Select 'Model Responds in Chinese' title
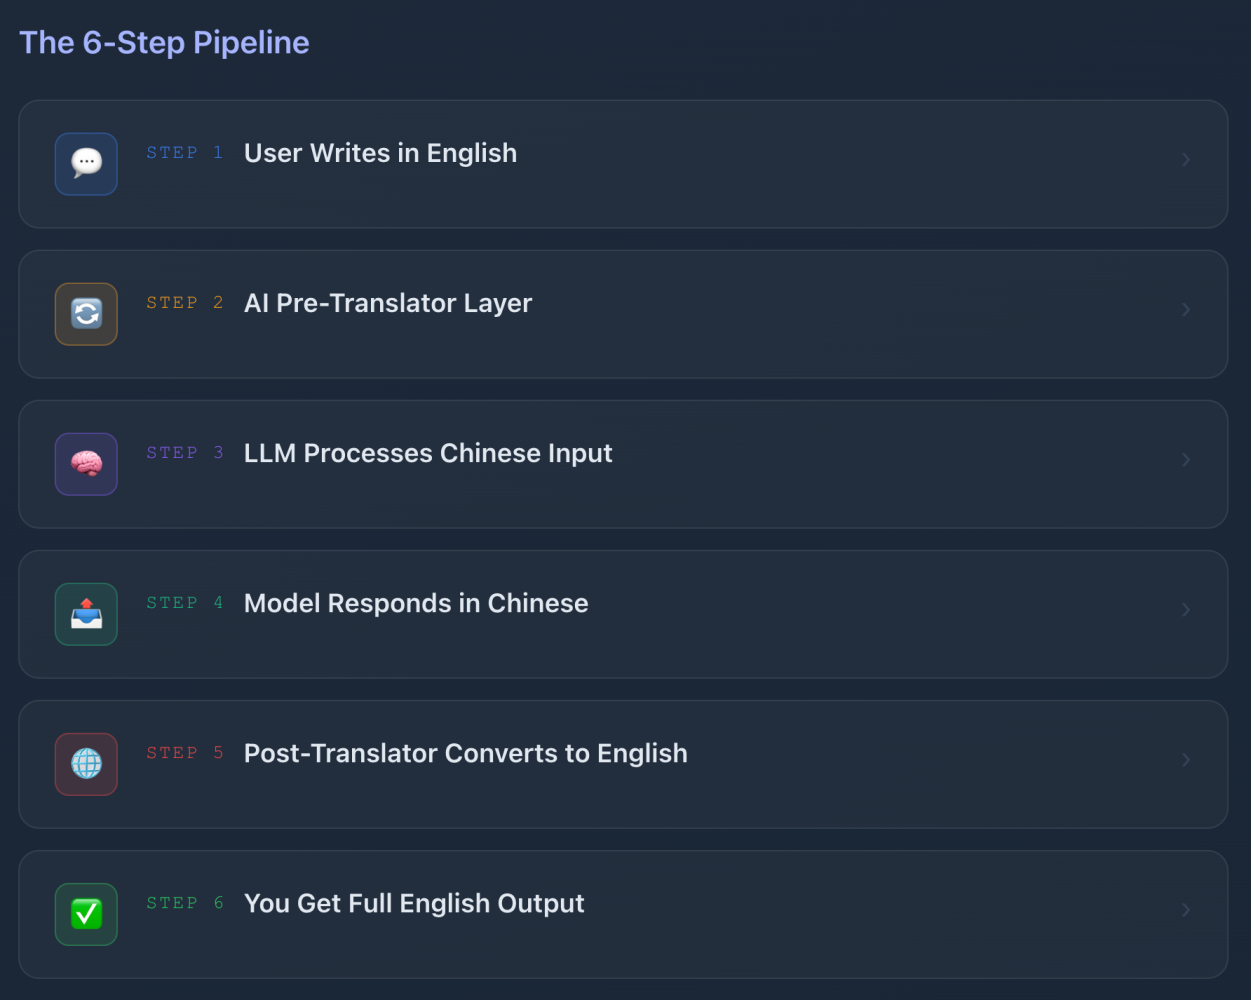The image size is (1251, 1000). [416, 603]
